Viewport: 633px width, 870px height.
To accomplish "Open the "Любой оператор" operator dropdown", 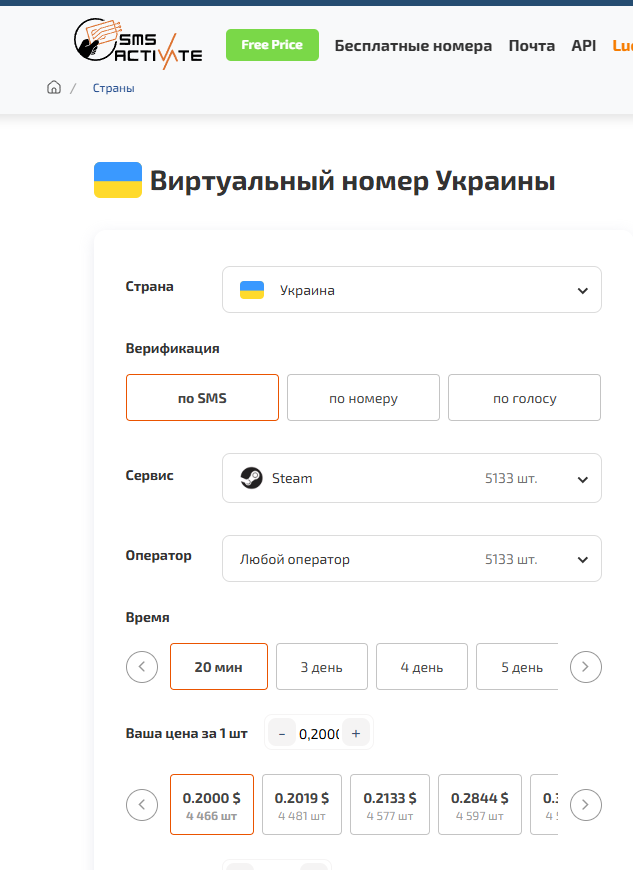I will click(411, 559).
